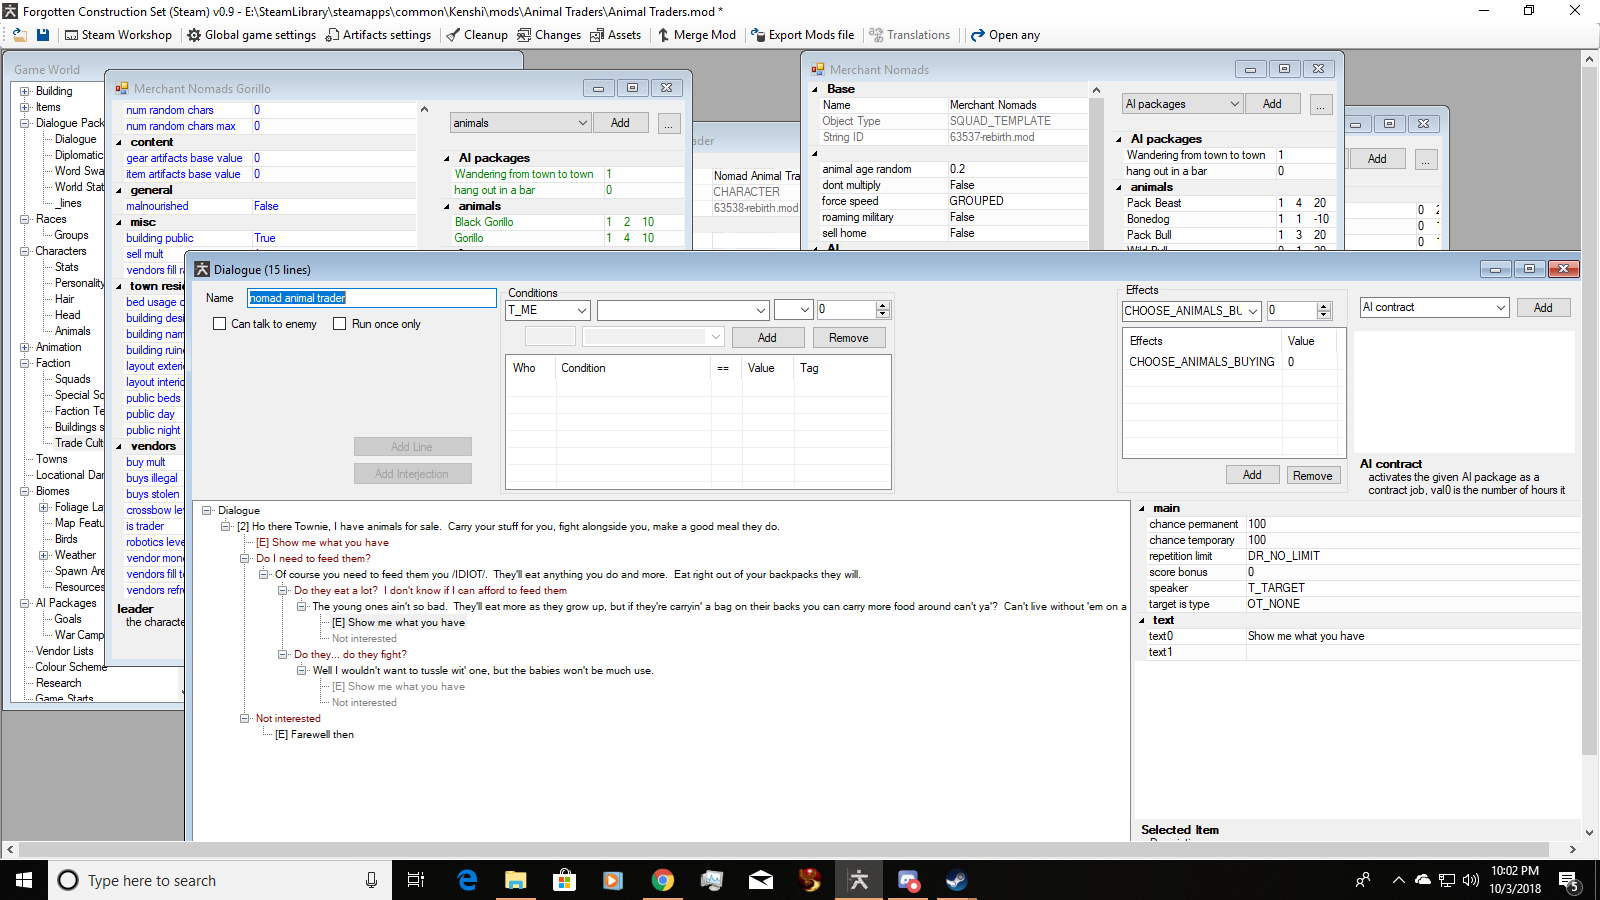
Task: Expand the Building node in Game World tree
Action: [x=25, y=91]
